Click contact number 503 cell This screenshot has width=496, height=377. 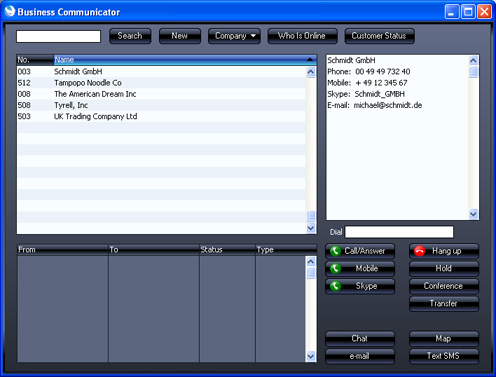click(24, 116)
